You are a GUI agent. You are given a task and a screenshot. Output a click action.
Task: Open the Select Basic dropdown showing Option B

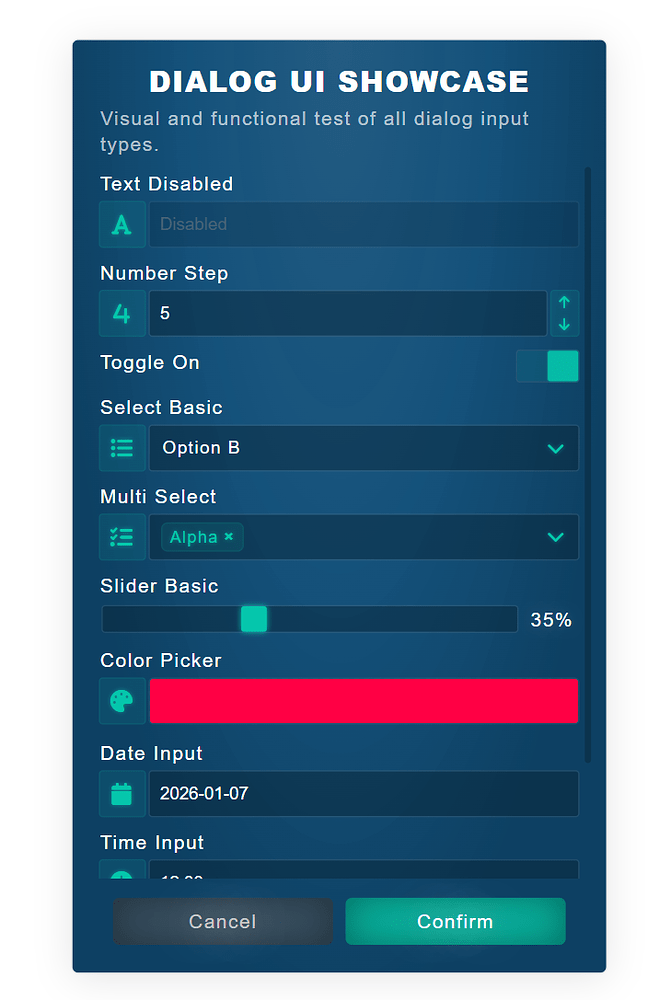pos(363,448)
